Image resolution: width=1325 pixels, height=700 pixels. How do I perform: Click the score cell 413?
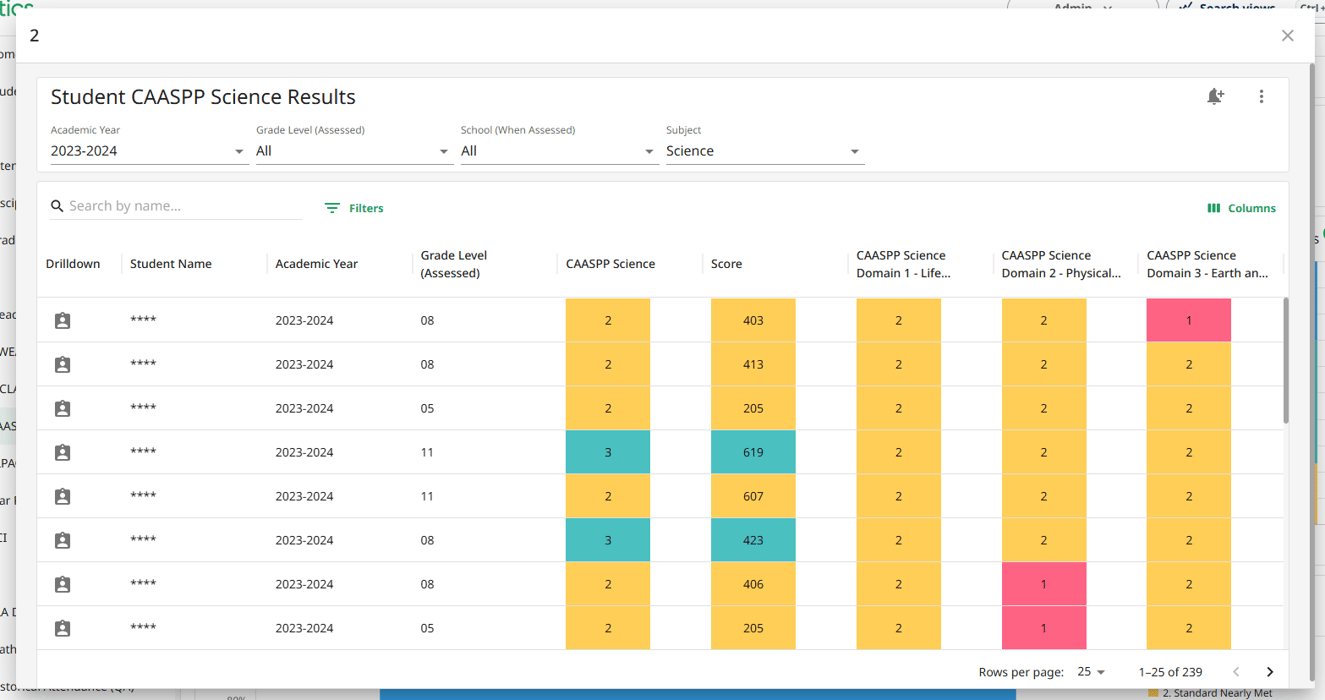click(x=753, y=365)
